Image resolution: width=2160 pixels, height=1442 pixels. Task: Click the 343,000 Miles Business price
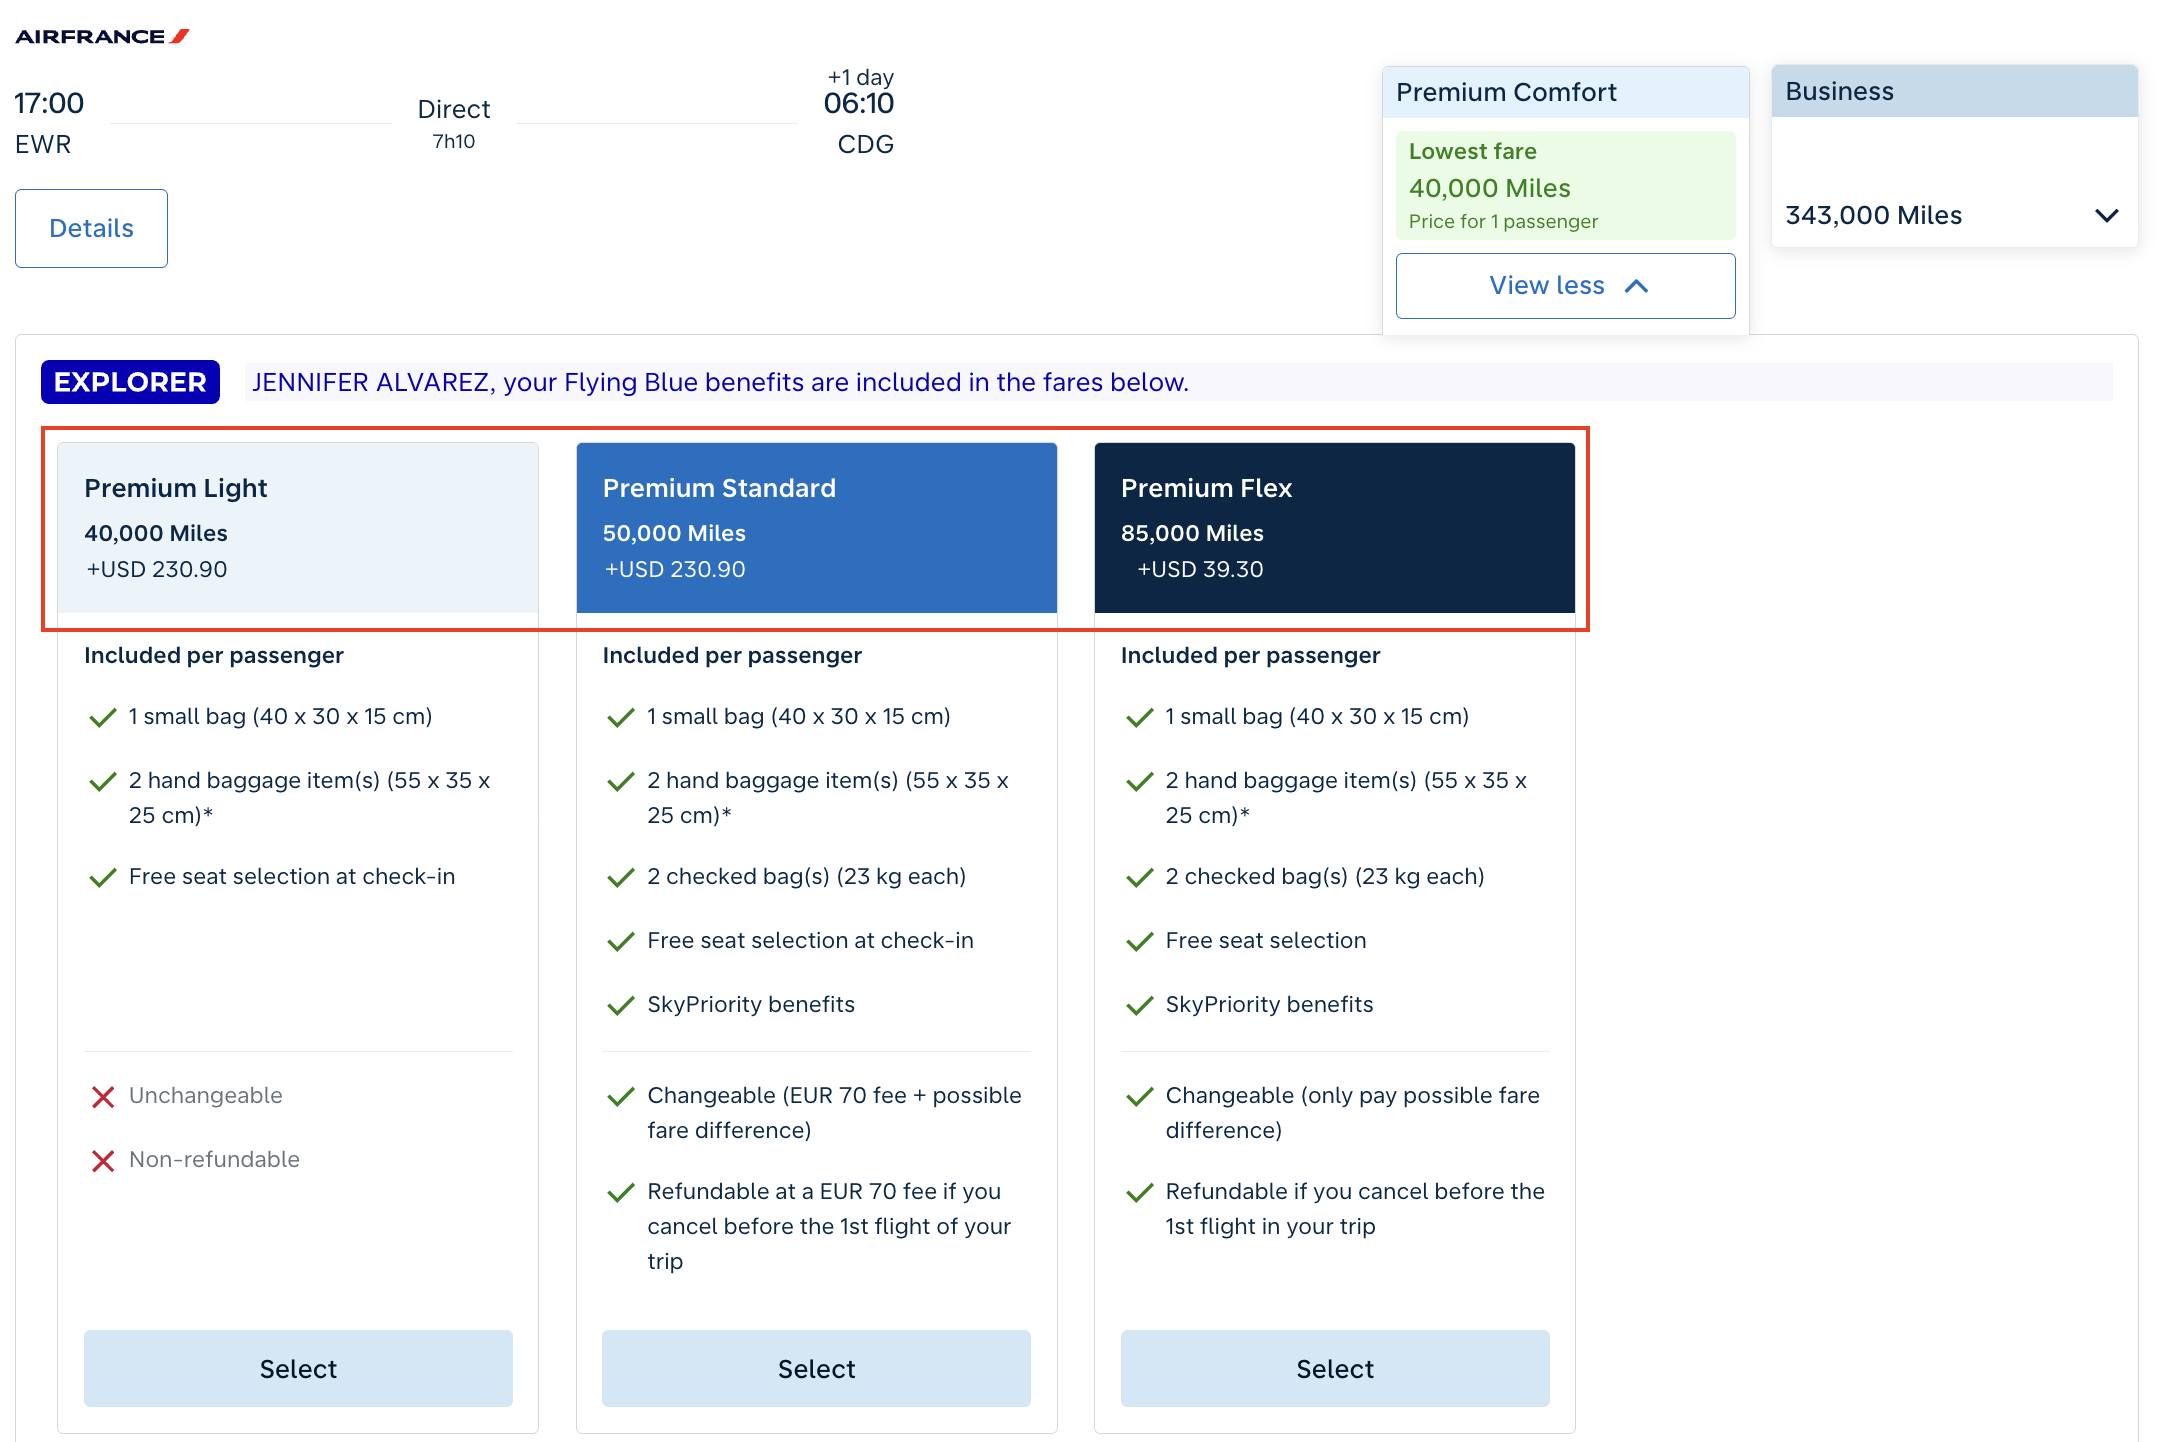(x=1873, y=215)
